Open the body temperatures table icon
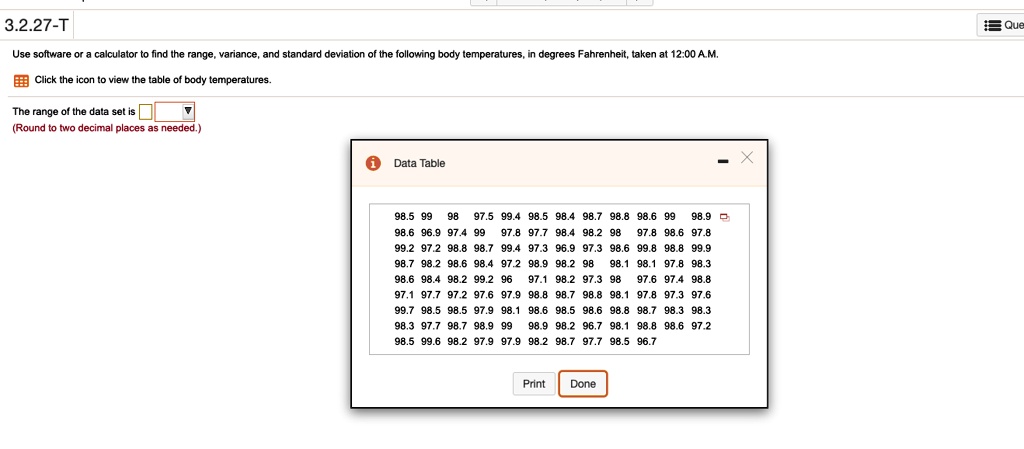Viewport: 1024px width, 449px height. (x=21, y=81)
